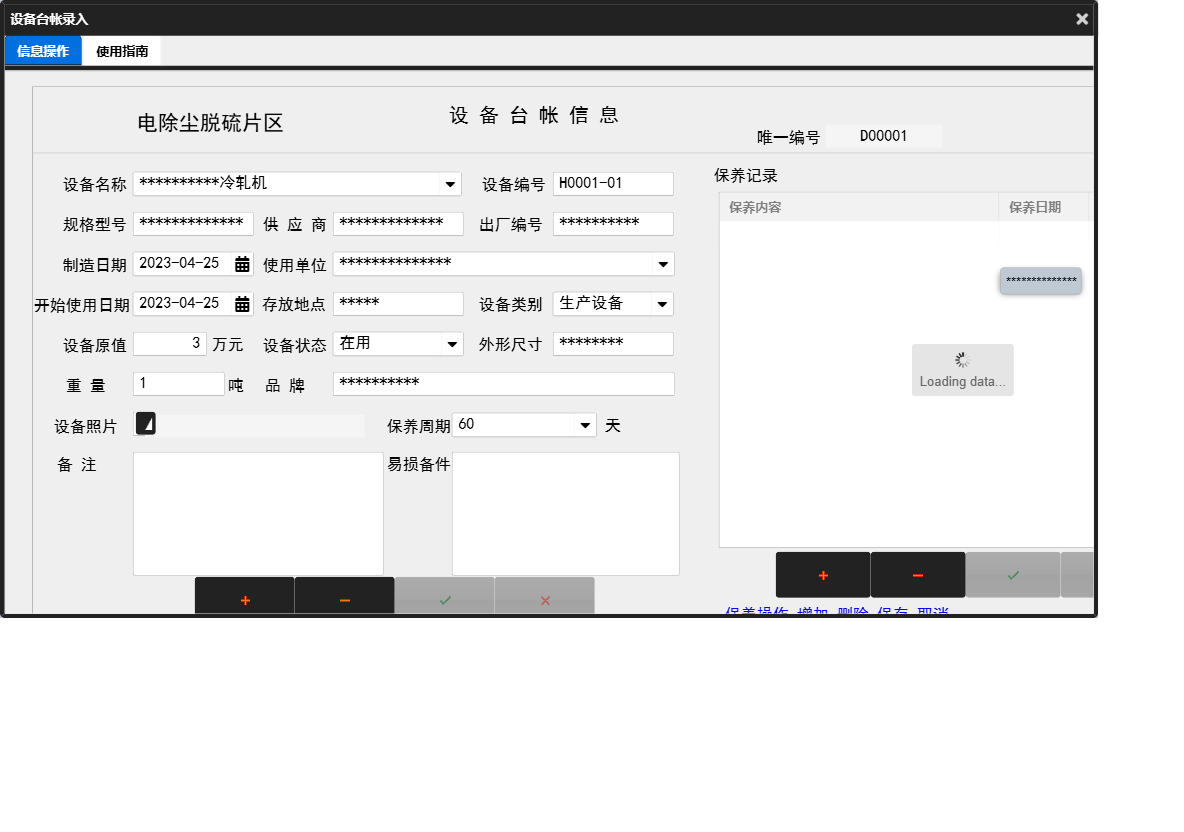Image resolution: width=1184 pixels, height=832 pixels.
Task: Click the green checkmark under the maintenance record list
Action: (x=1013, y=574)
